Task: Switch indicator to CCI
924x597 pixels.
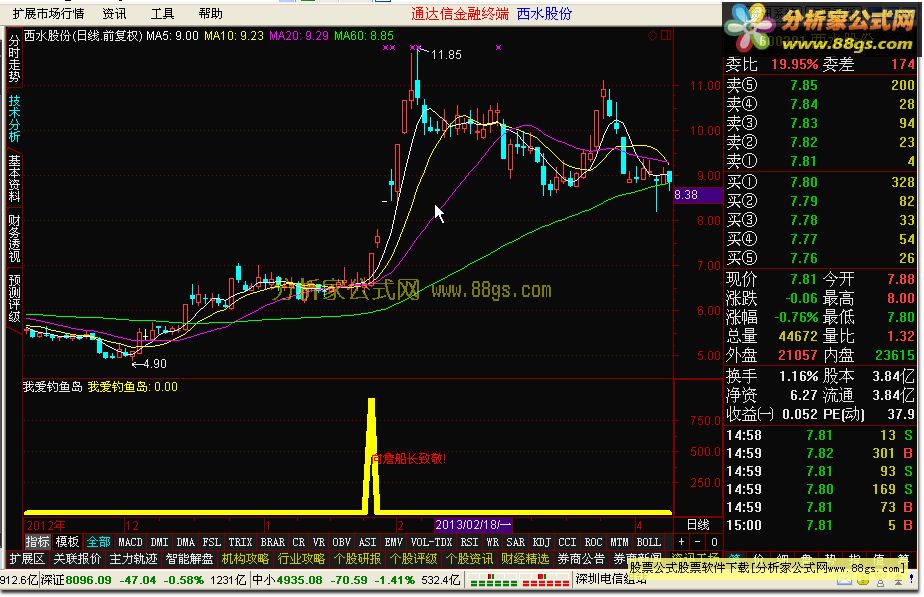Action: pyautogui.click(x=567, y=542)
